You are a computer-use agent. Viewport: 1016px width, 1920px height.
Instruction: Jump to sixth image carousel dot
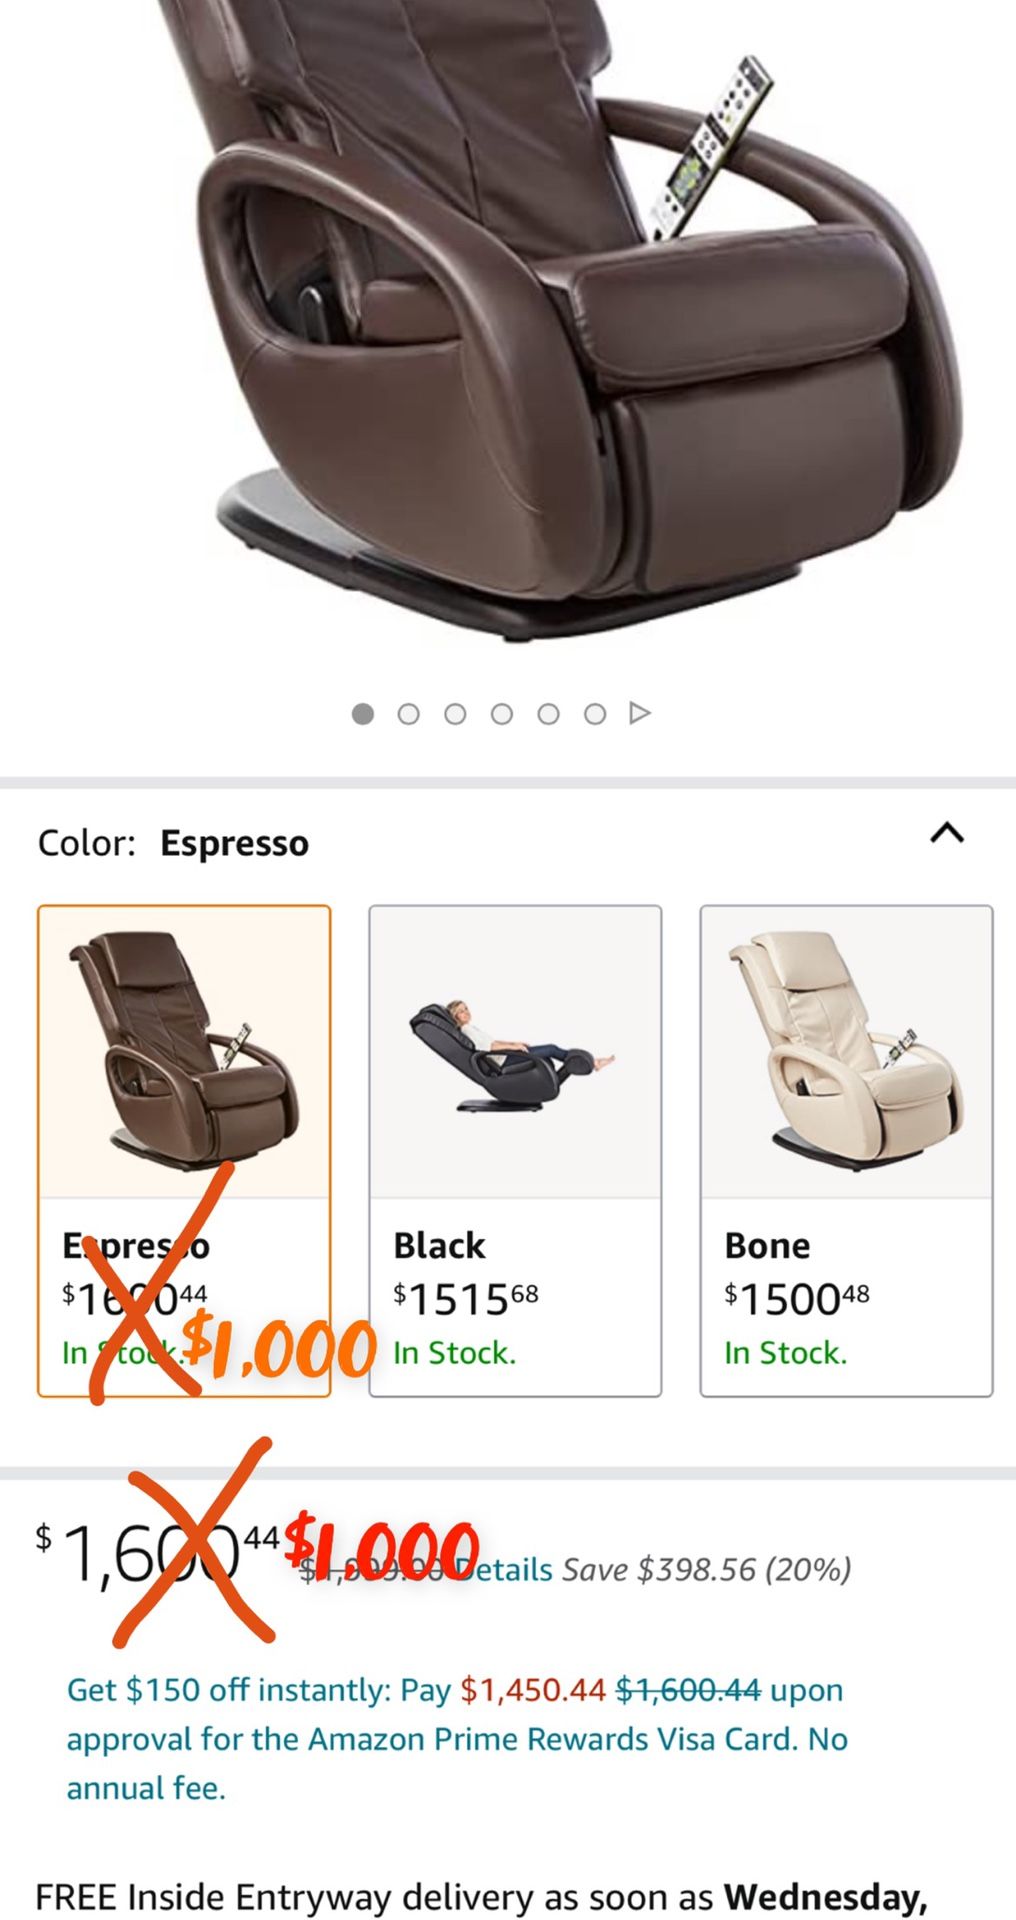595,714
